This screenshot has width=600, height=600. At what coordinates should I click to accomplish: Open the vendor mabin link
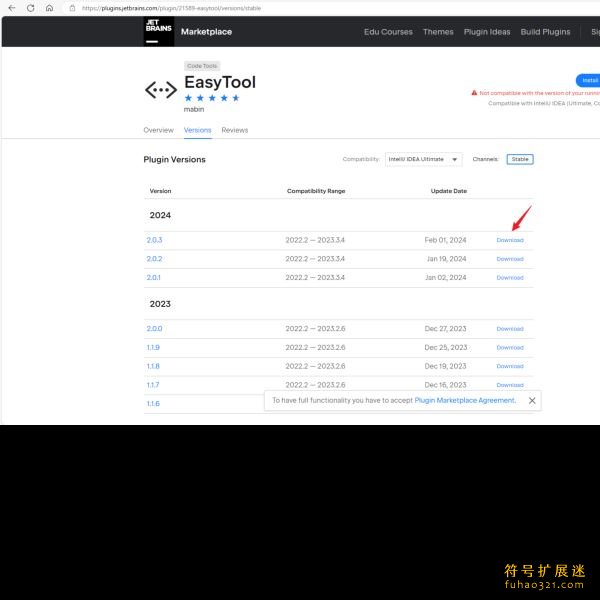click(194, 109)
